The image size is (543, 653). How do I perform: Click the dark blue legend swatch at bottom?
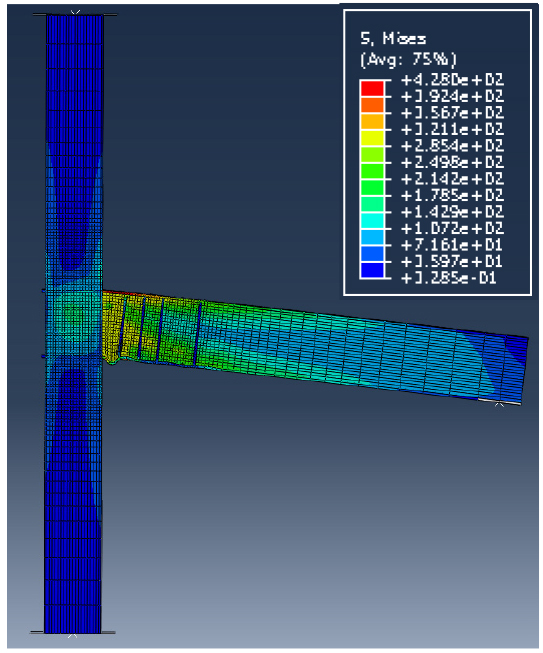tap(372, 270)
